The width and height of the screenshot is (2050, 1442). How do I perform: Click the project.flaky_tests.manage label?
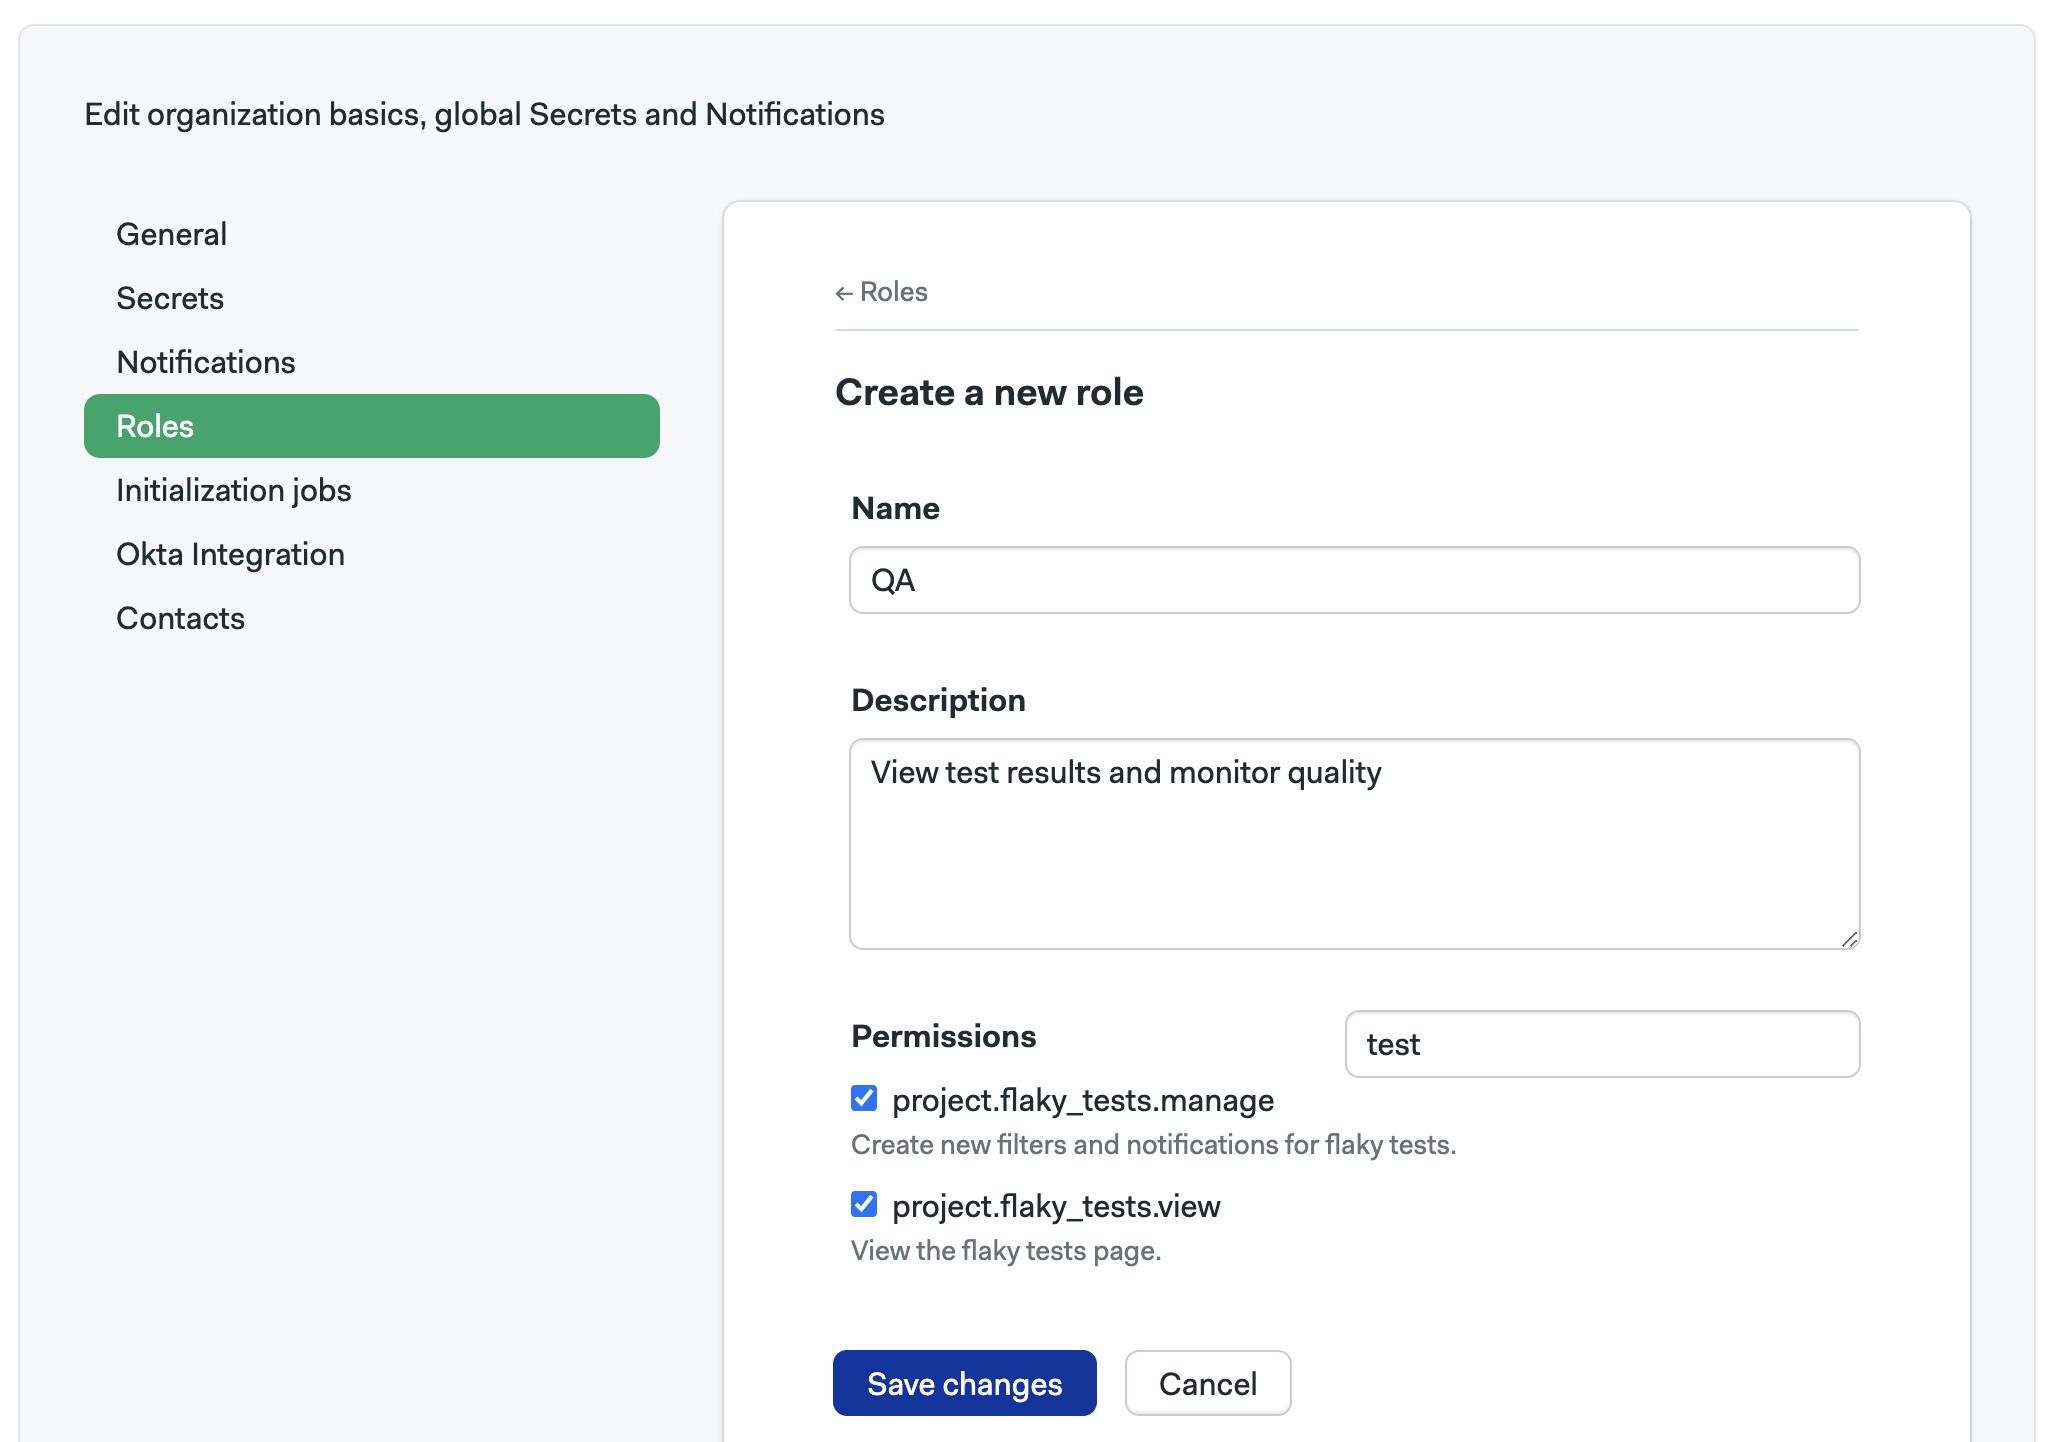point(1083,1100)
